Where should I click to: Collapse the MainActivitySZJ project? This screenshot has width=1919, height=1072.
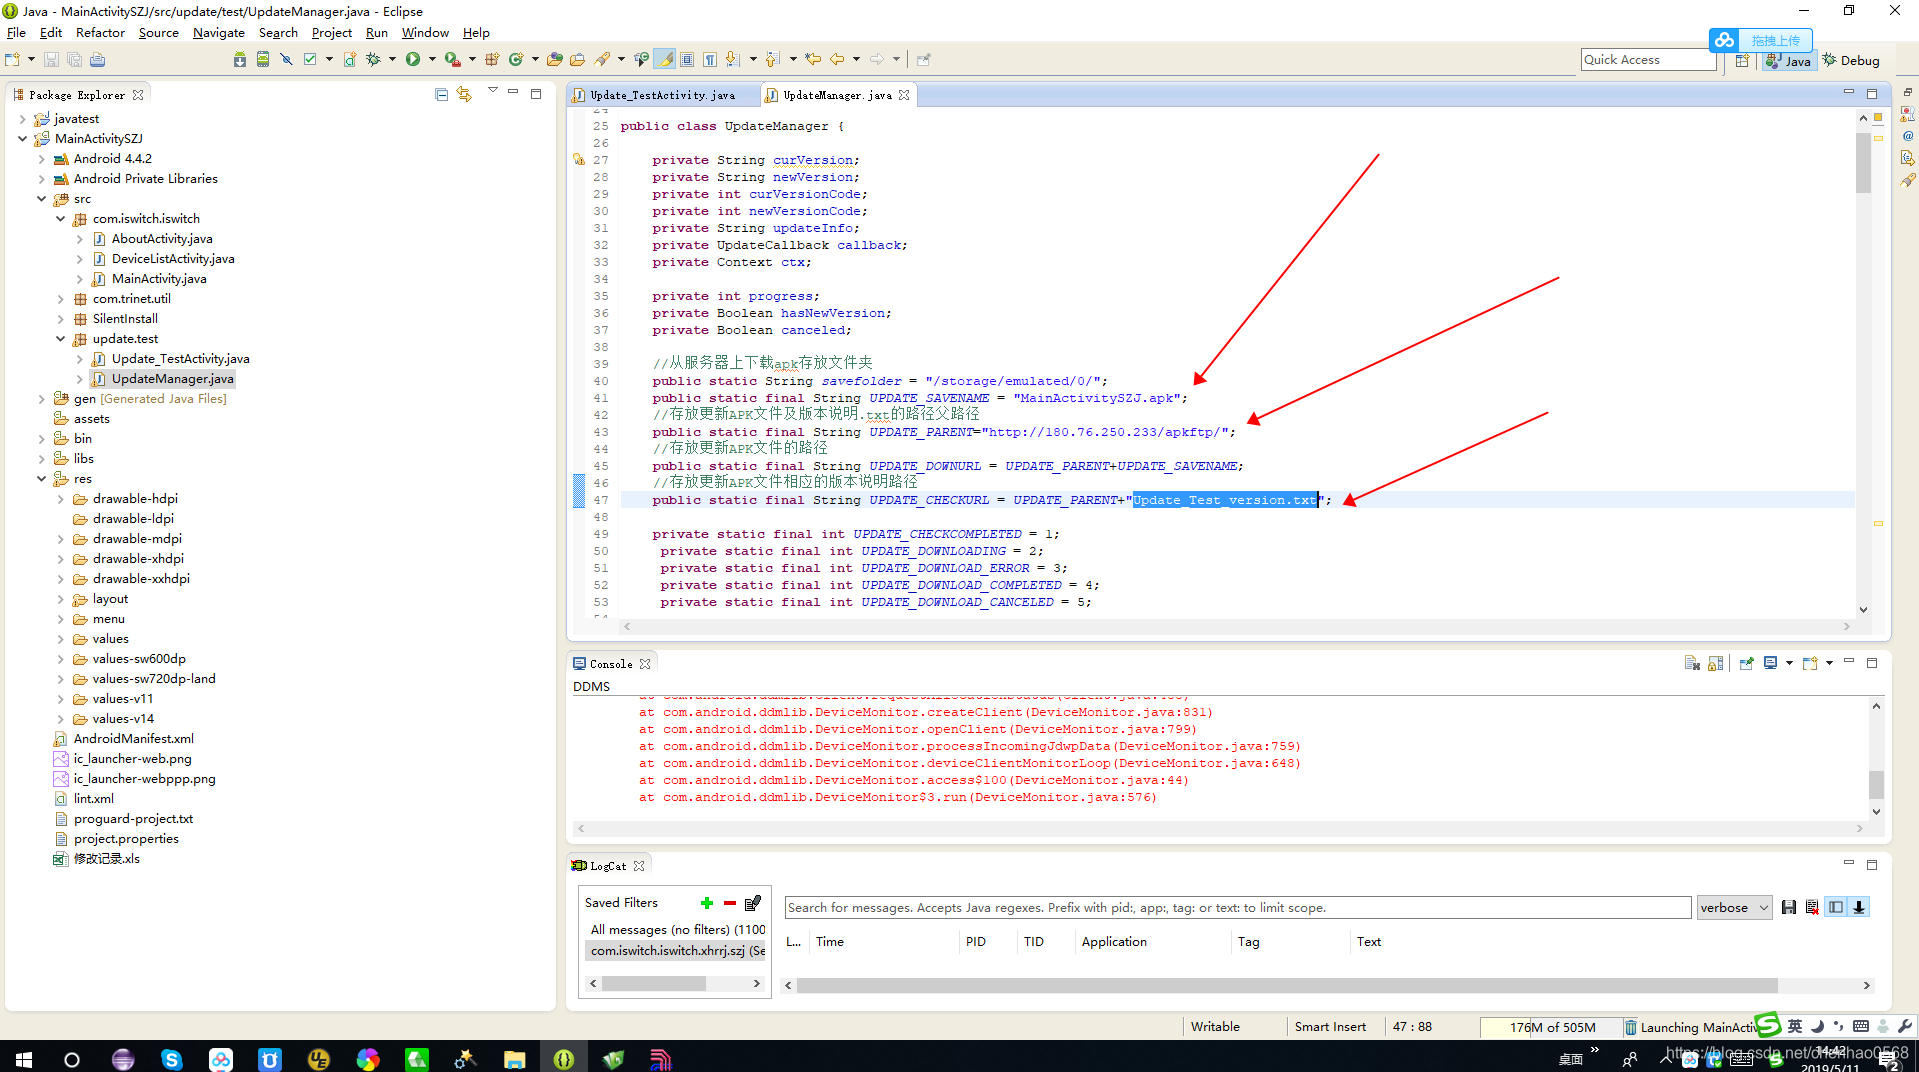click(22, 139)
